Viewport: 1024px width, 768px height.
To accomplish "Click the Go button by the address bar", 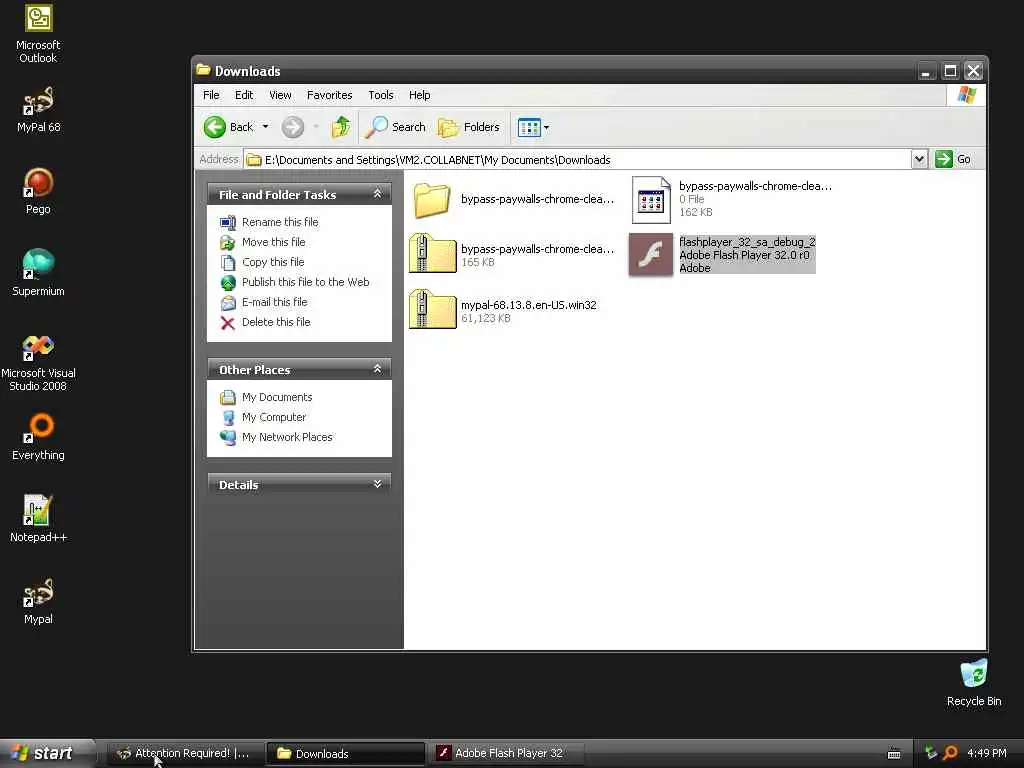I will tap(953, 159).
